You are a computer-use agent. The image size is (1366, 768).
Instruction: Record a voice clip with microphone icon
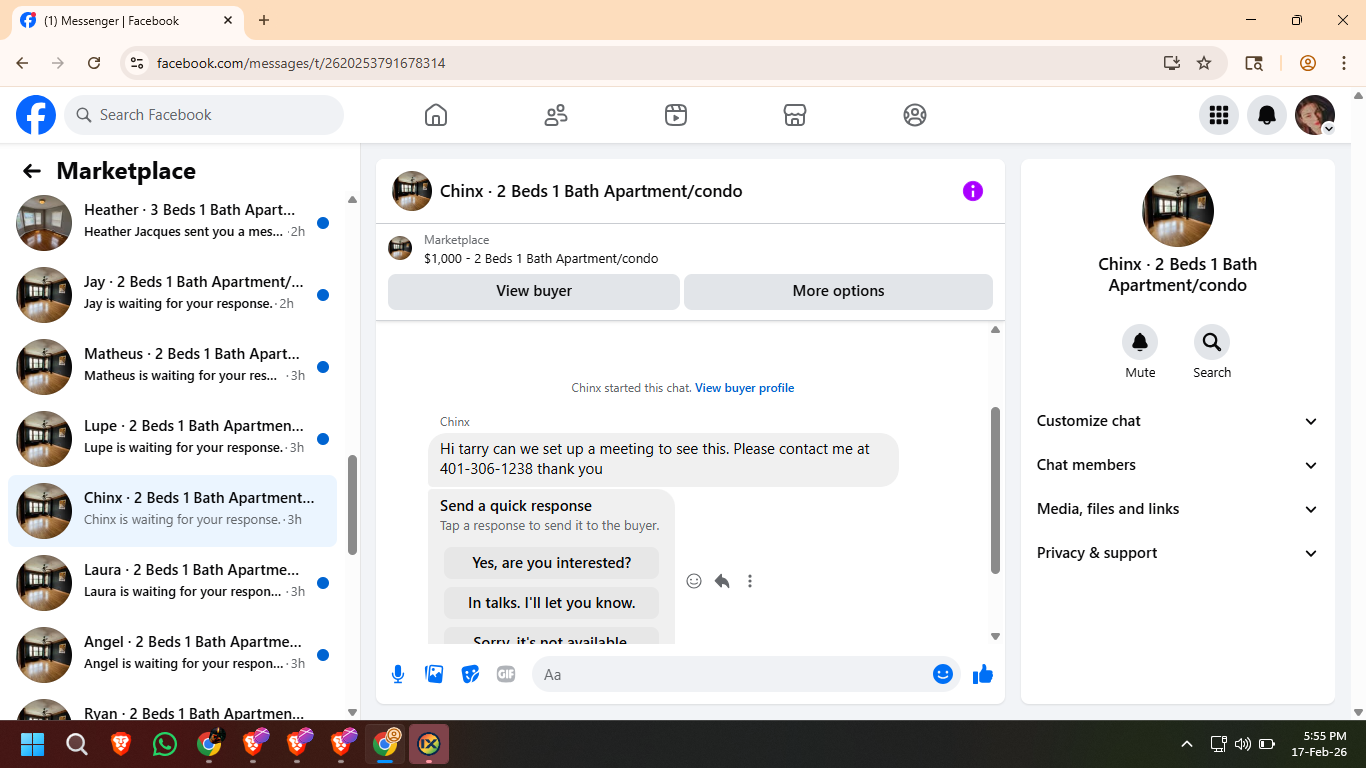[398, 674]
